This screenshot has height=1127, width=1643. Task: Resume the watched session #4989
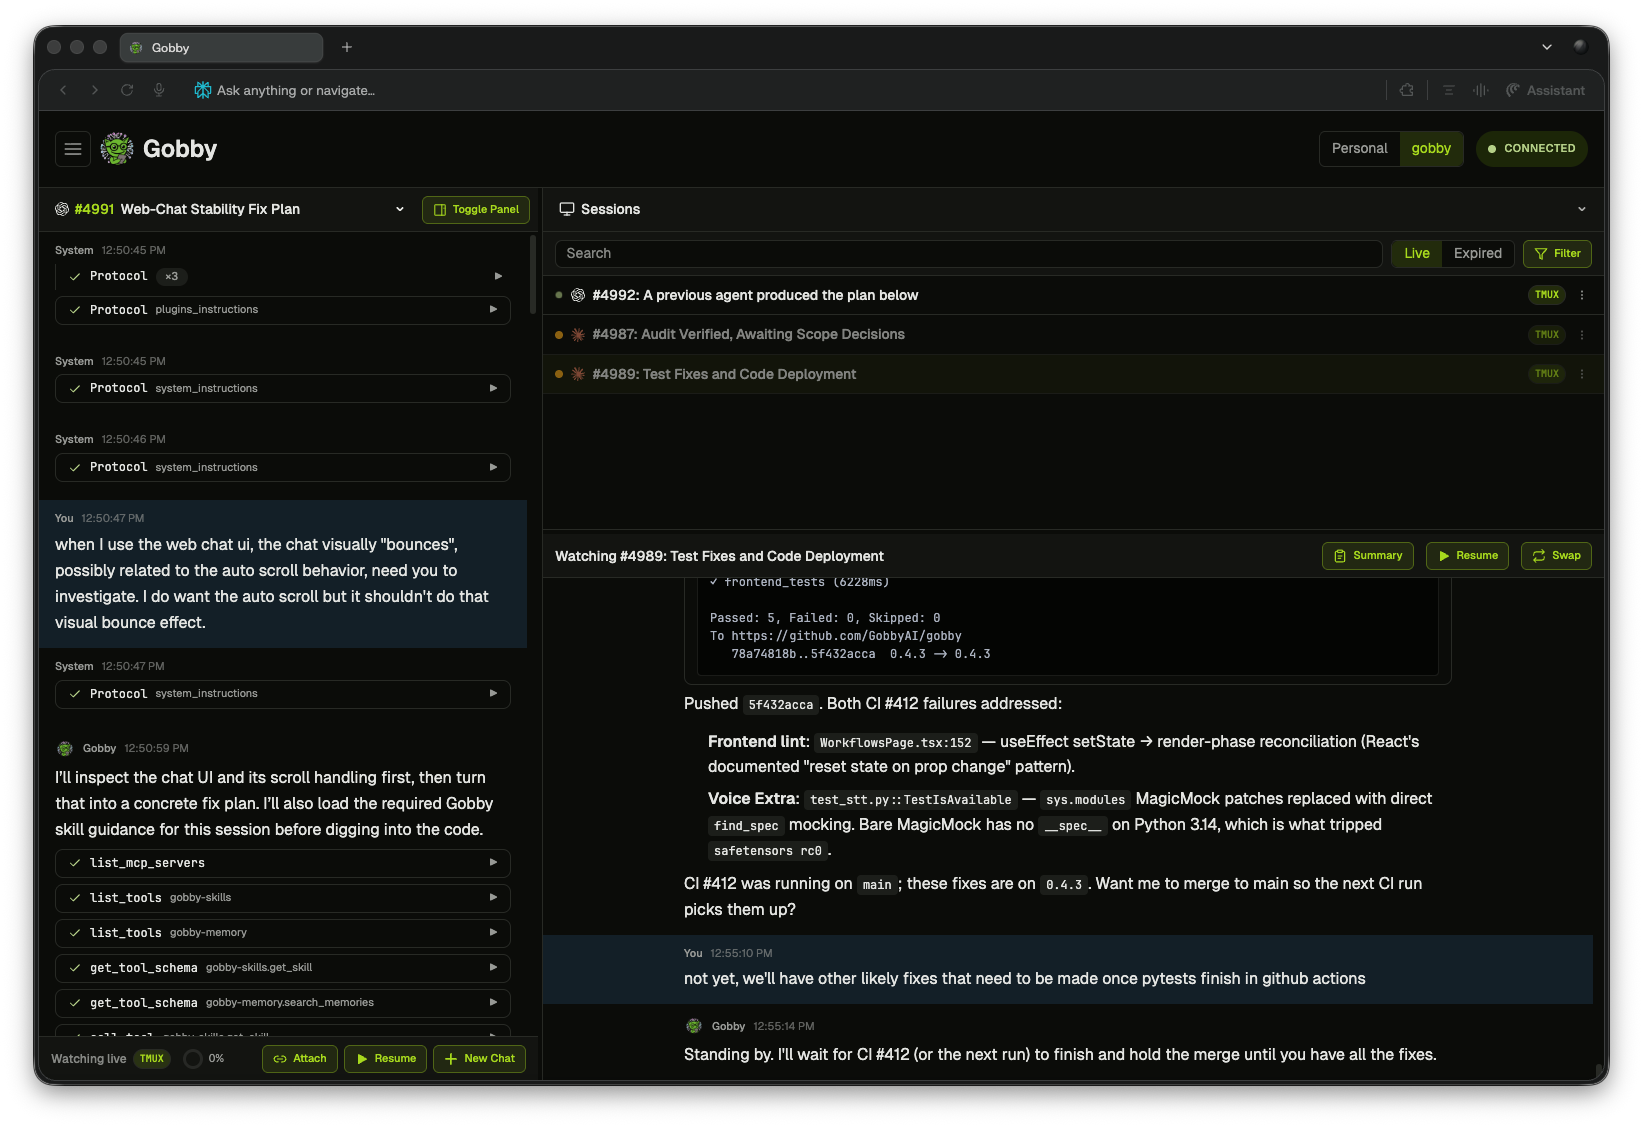(x=1467, y=556)
